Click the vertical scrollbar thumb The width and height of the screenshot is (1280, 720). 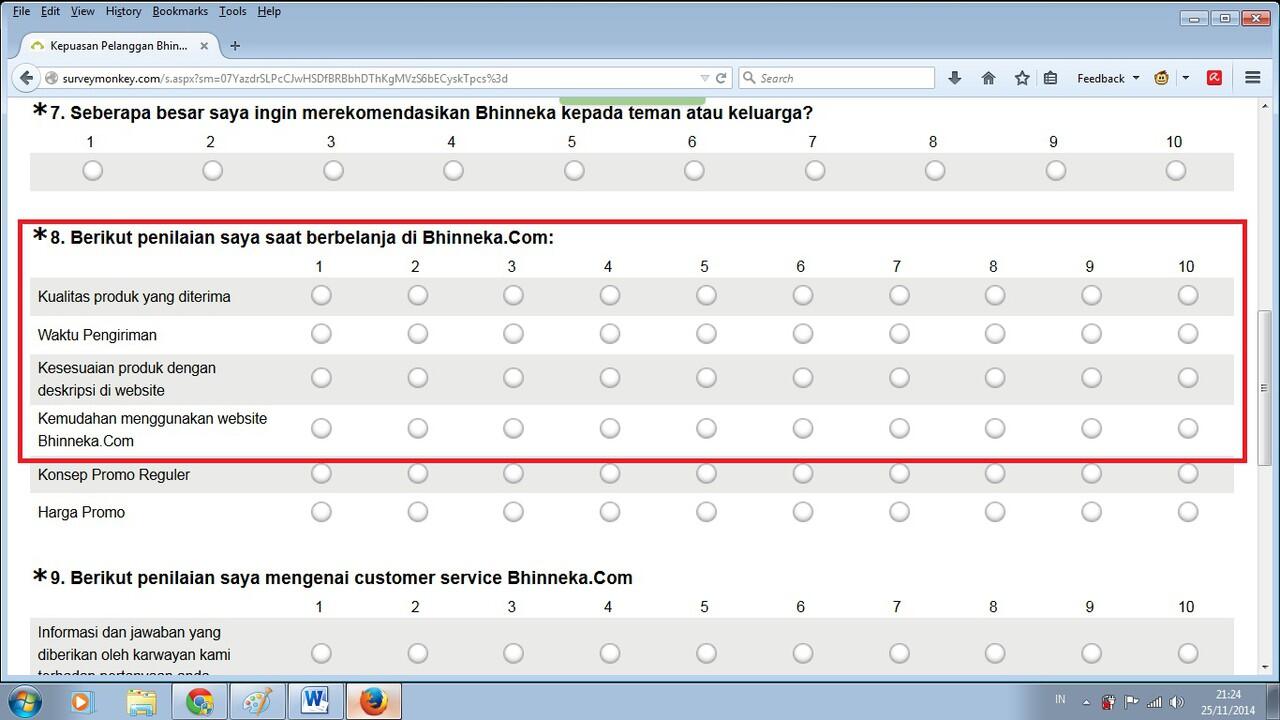pyautogui.click(x=1264, y=387)
